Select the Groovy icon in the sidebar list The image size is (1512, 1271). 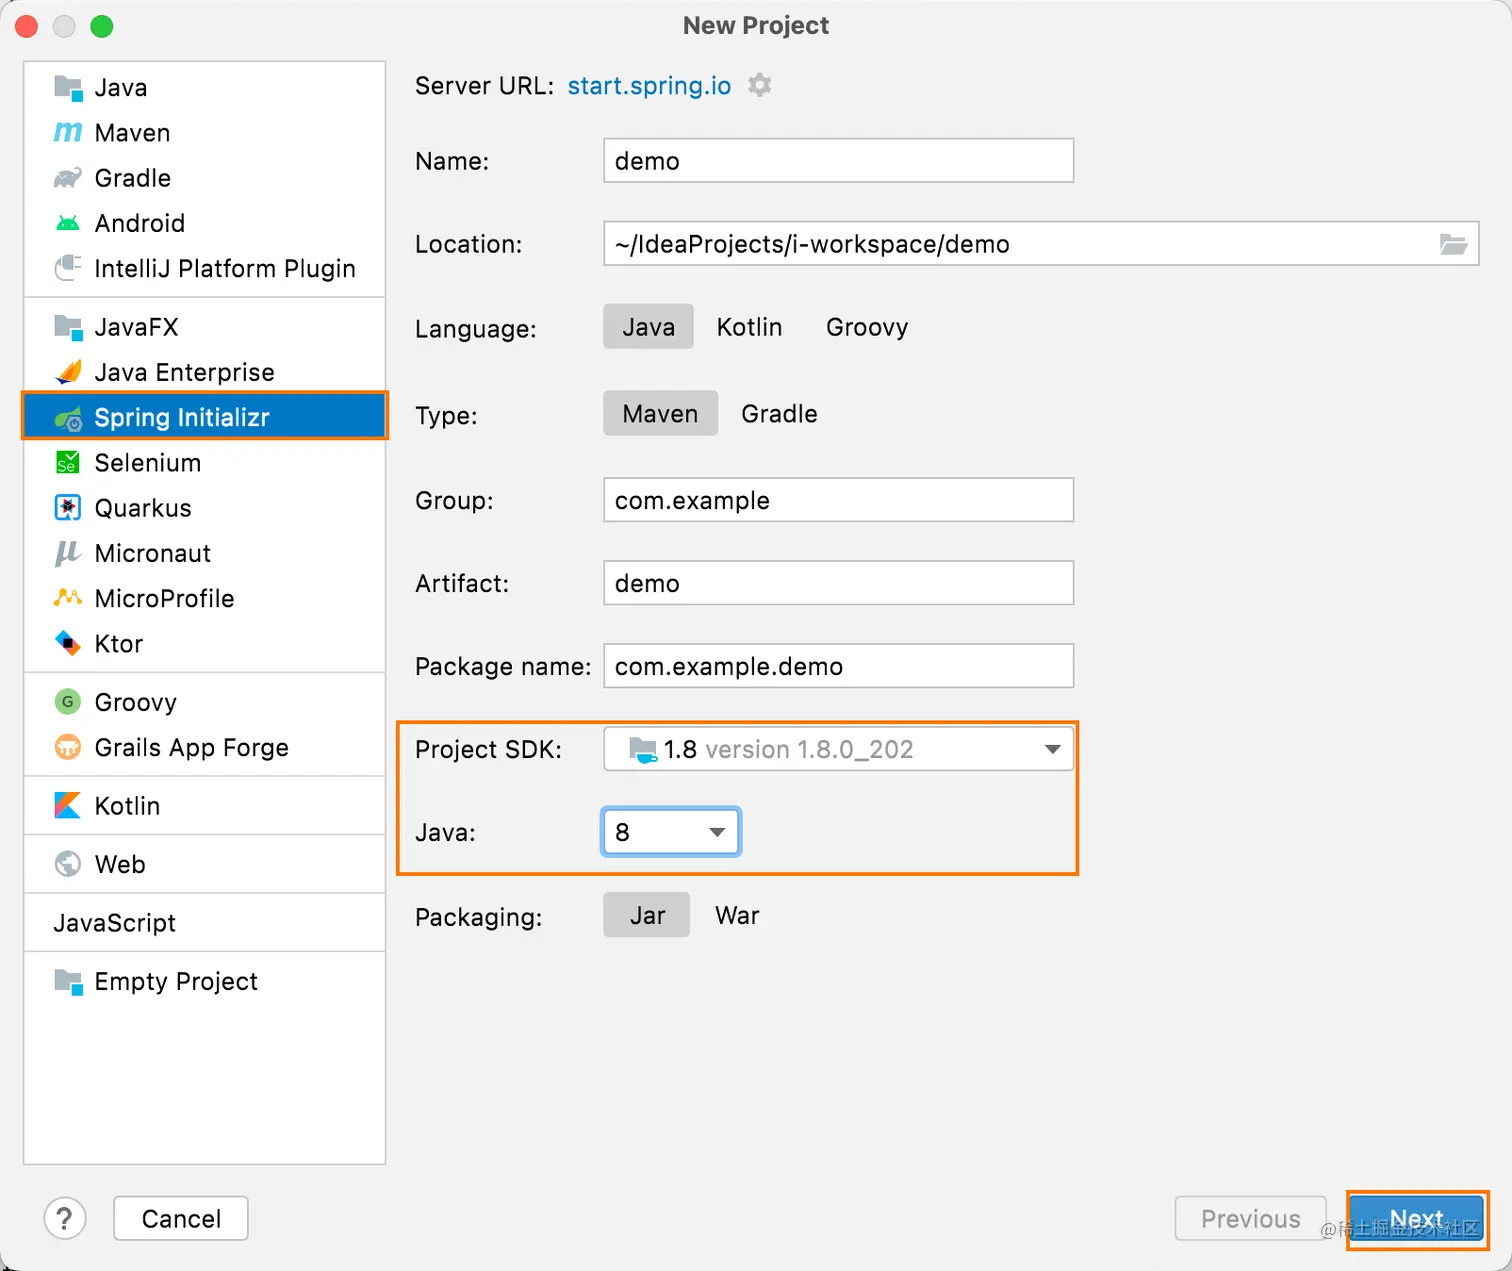coord(68,702)
